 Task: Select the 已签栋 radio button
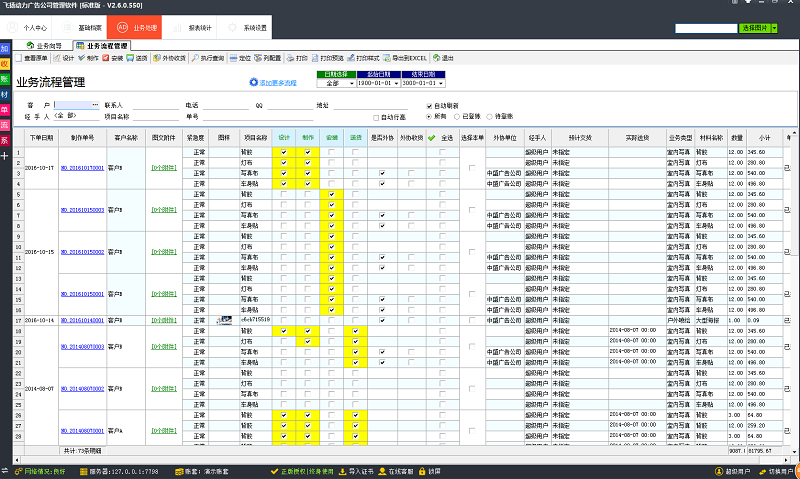point(459,116)
